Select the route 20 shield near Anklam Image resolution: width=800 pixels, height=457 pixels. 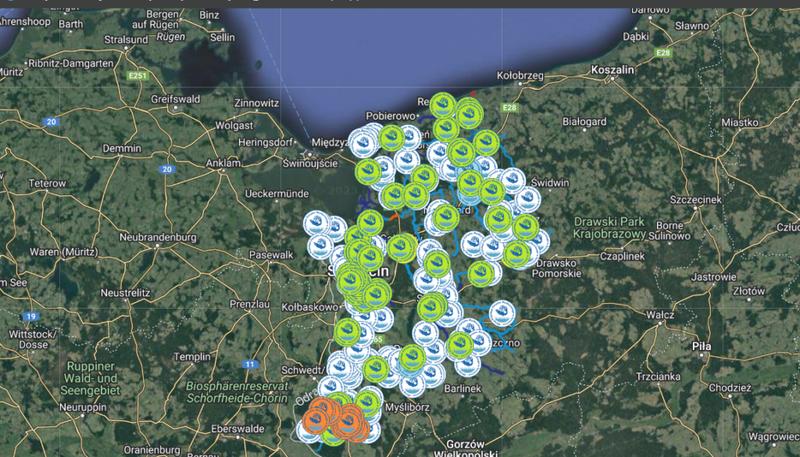point(167,169)
